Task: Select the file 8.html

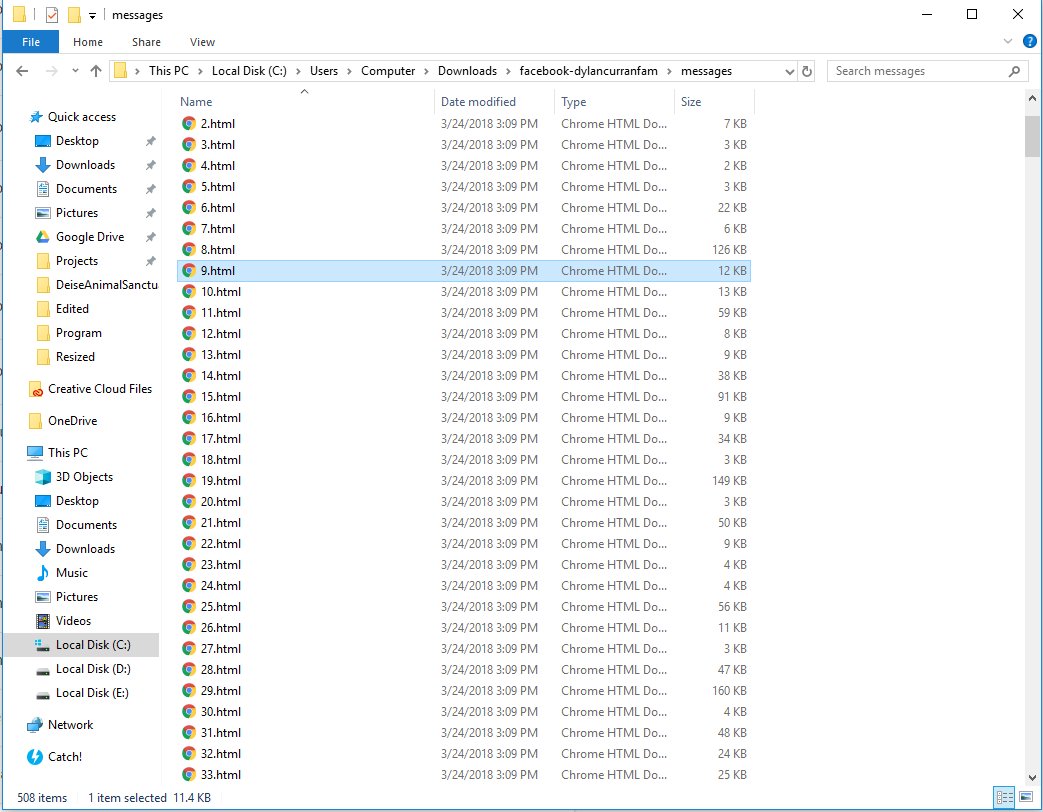Action: pyautogui.click(x=464, y=250)
